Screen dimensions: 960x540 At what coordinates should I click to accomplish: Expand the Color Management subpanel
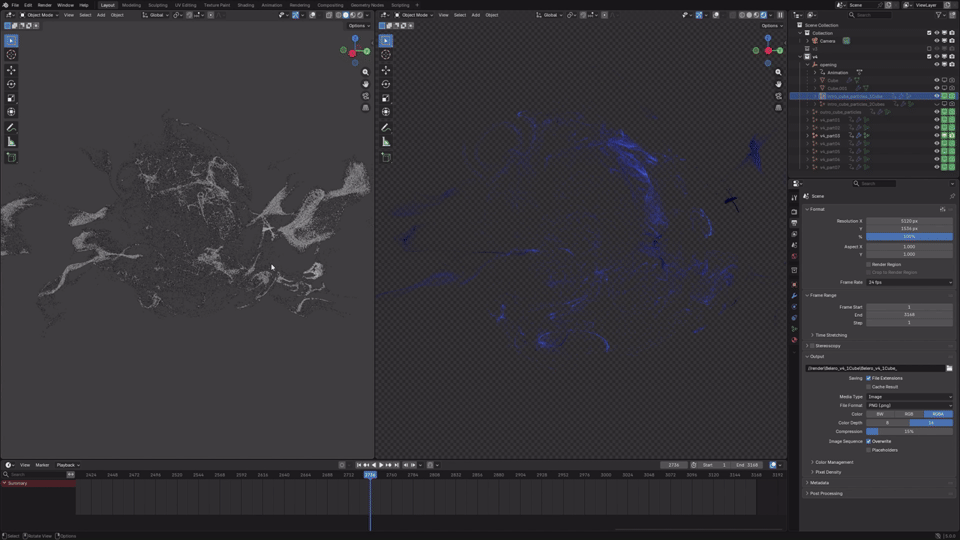pyautogui.click(x=831, y=462)
